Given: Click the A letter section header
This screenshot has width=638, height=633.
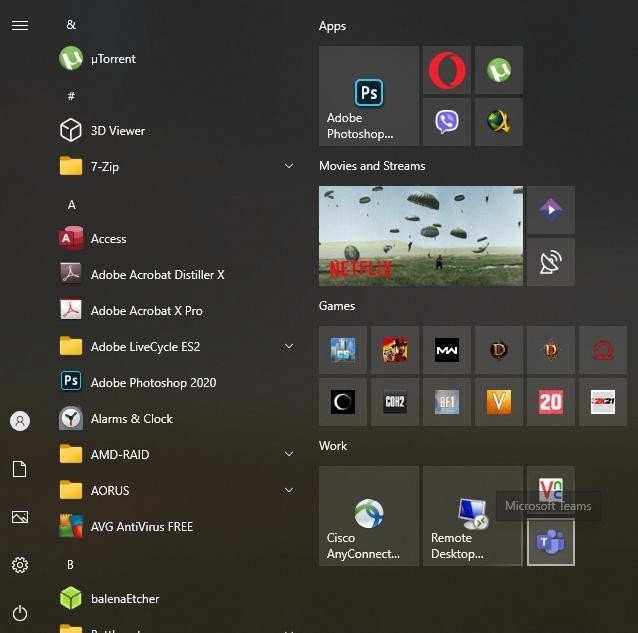Looking at the screenshot, I should [72, 205].
